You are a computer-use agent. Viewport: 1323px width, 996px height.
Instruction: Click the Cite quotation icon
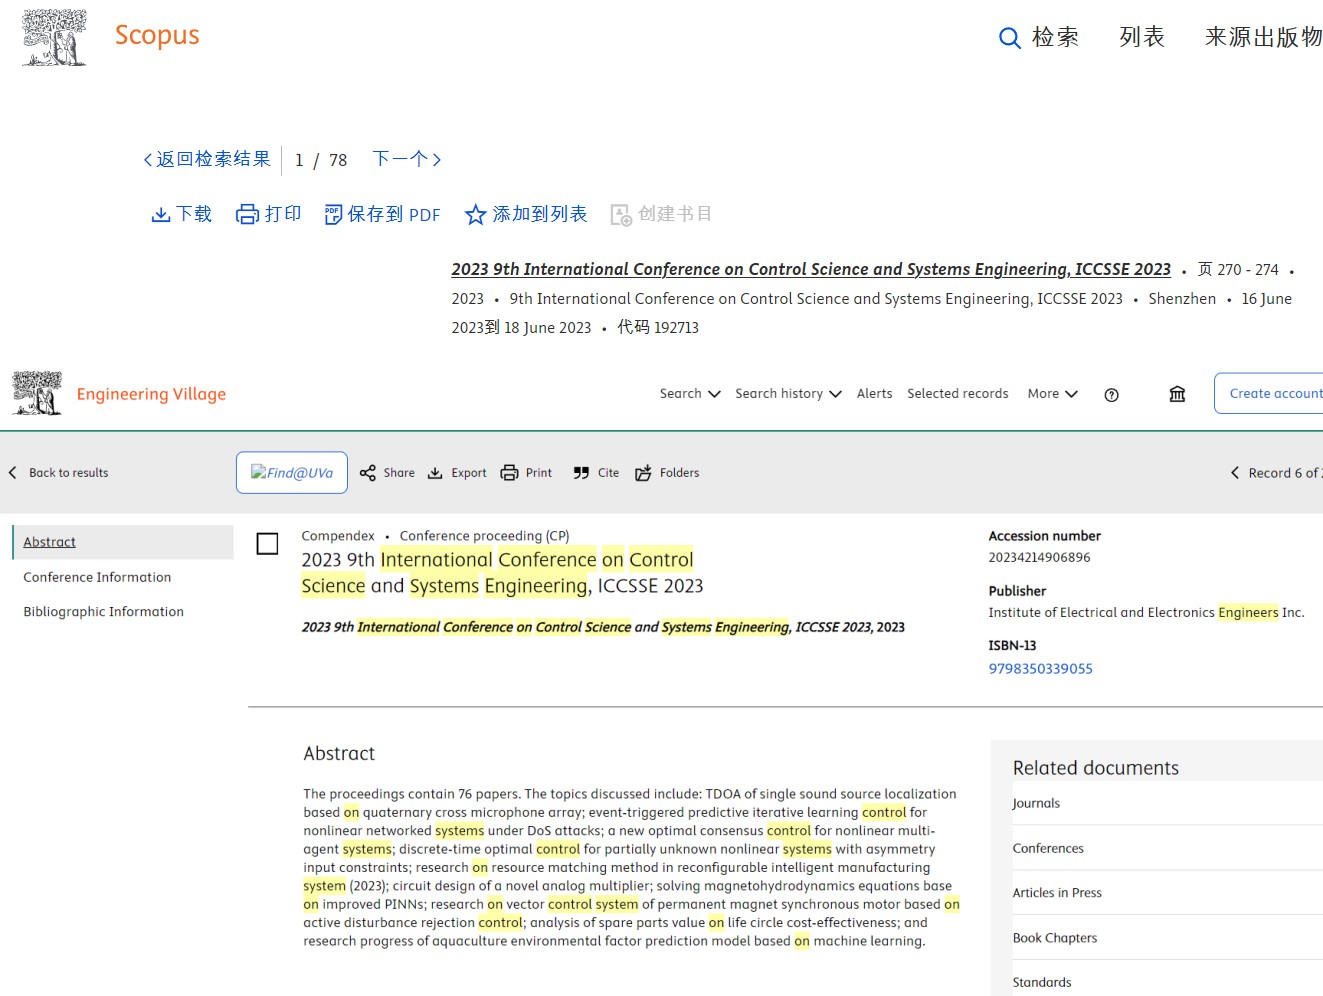pos(581,473)
